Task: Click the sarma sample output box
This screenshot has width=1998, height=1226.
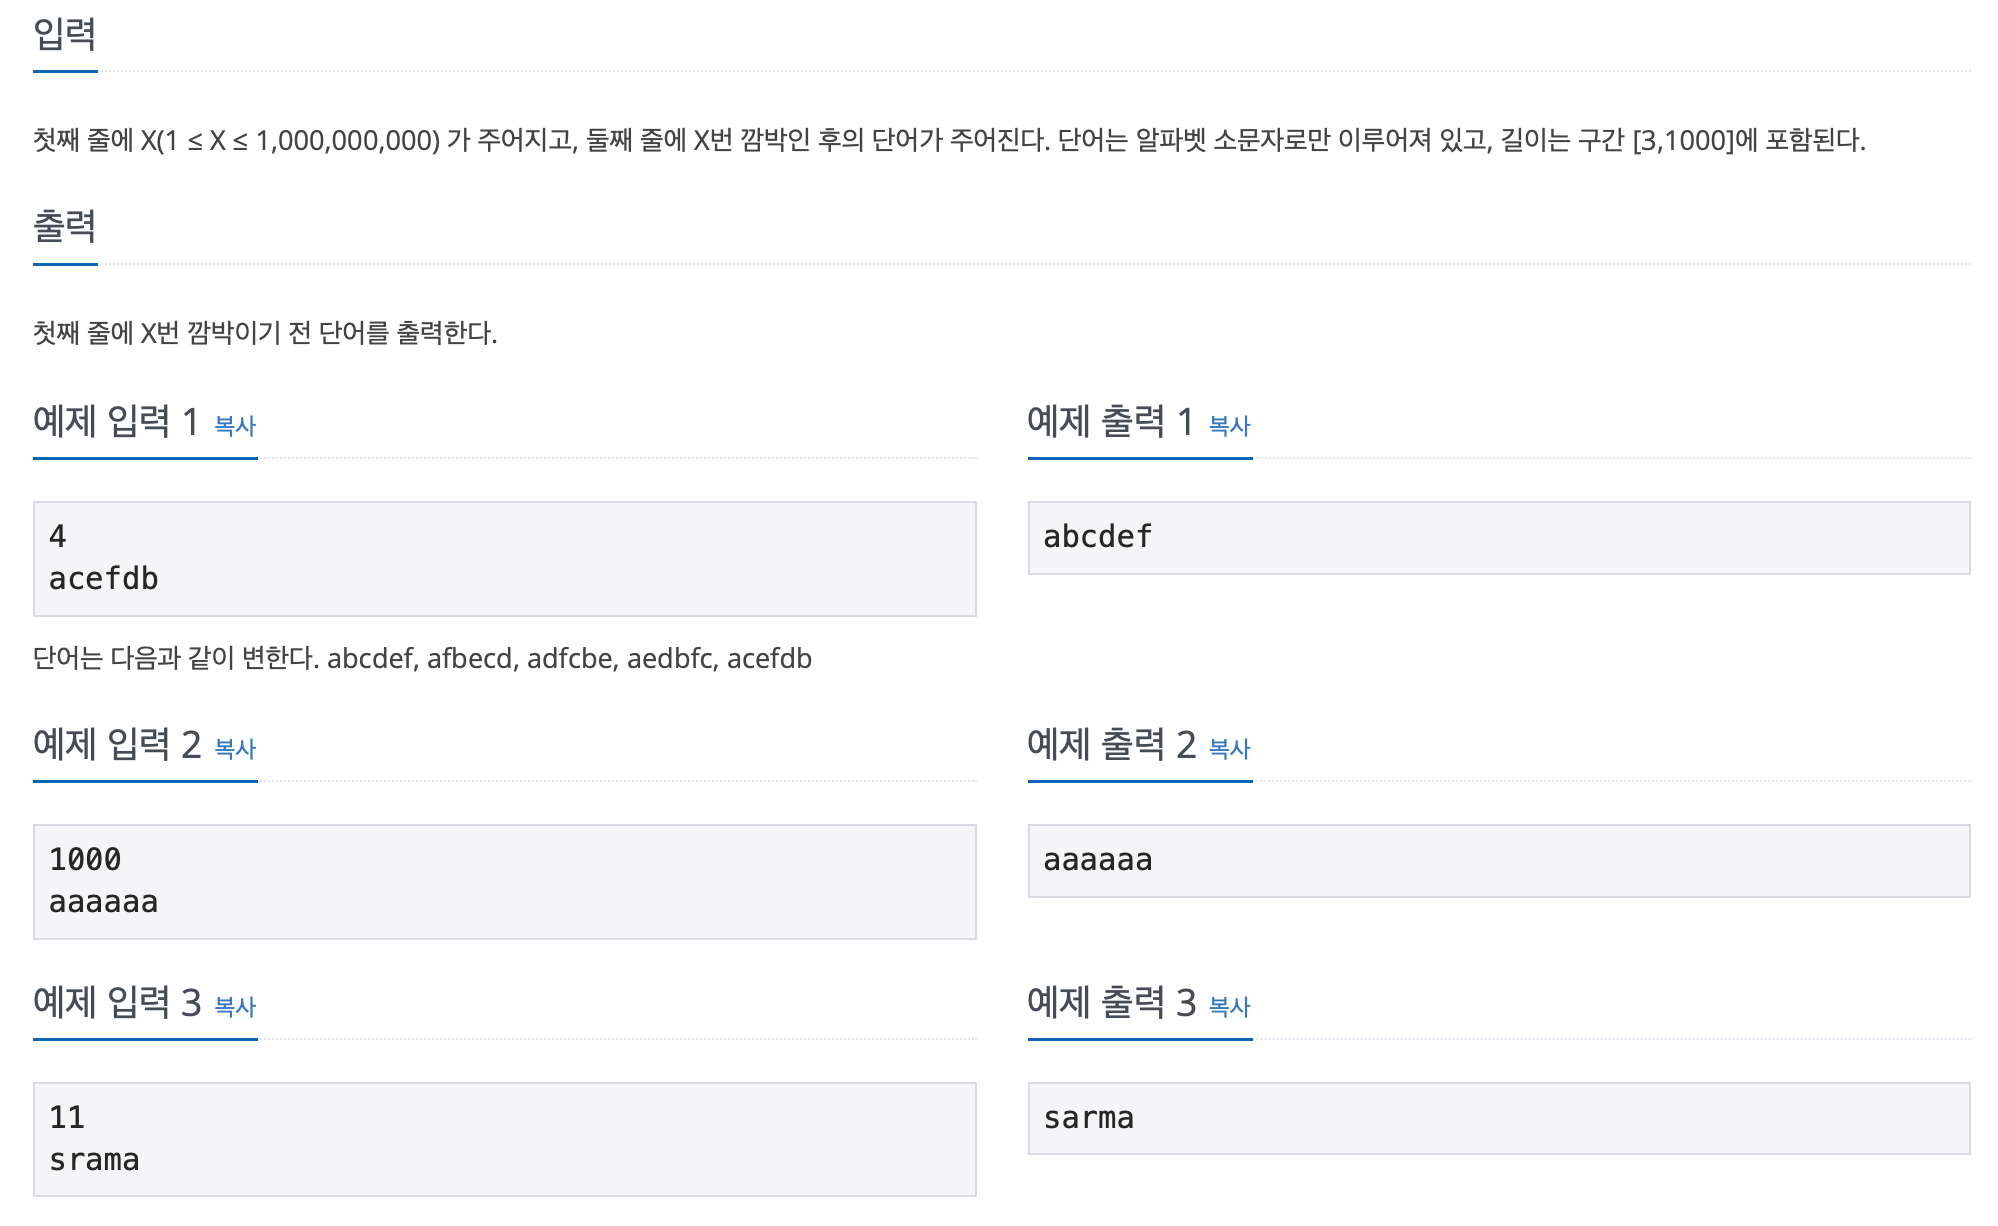Action: click(x=1499, y=1119)
